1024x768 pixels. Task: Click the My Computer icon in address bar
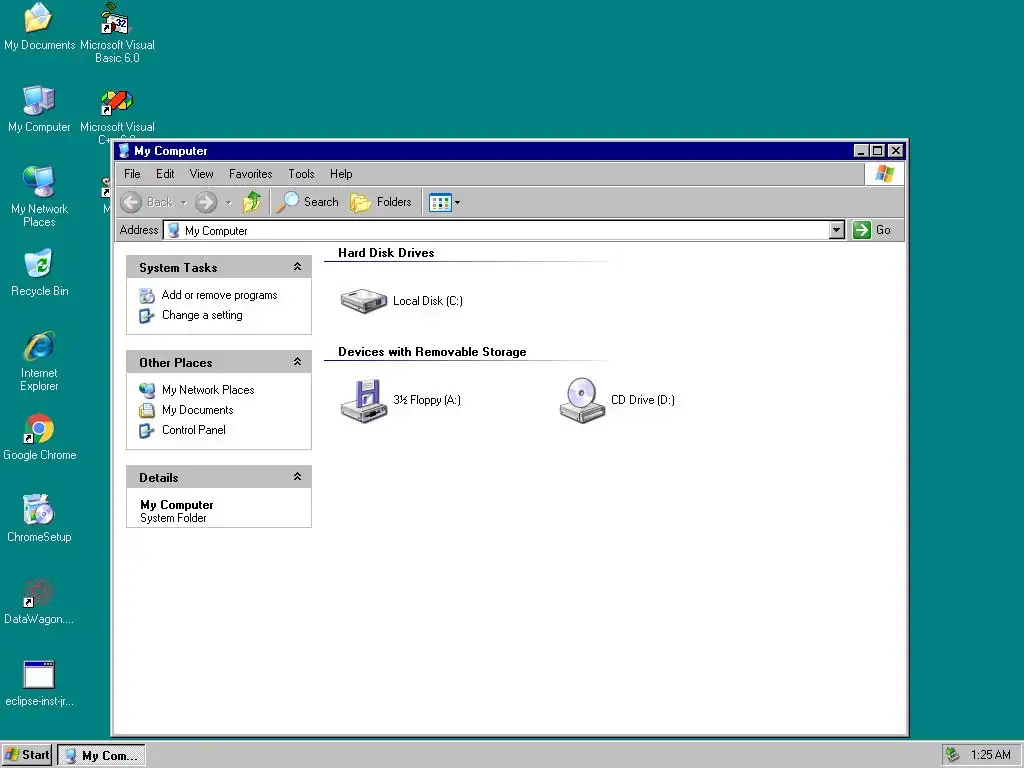click(173, 231)
